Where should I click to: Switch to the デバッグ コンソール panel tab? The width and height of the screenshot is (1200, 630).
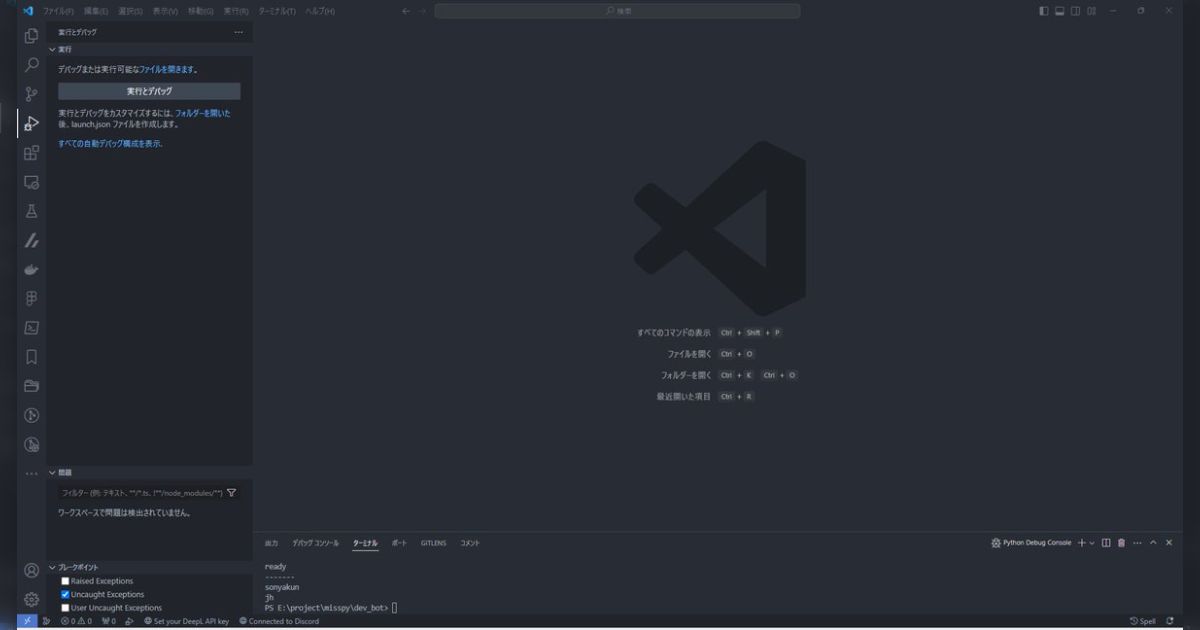tap(315, 543)
